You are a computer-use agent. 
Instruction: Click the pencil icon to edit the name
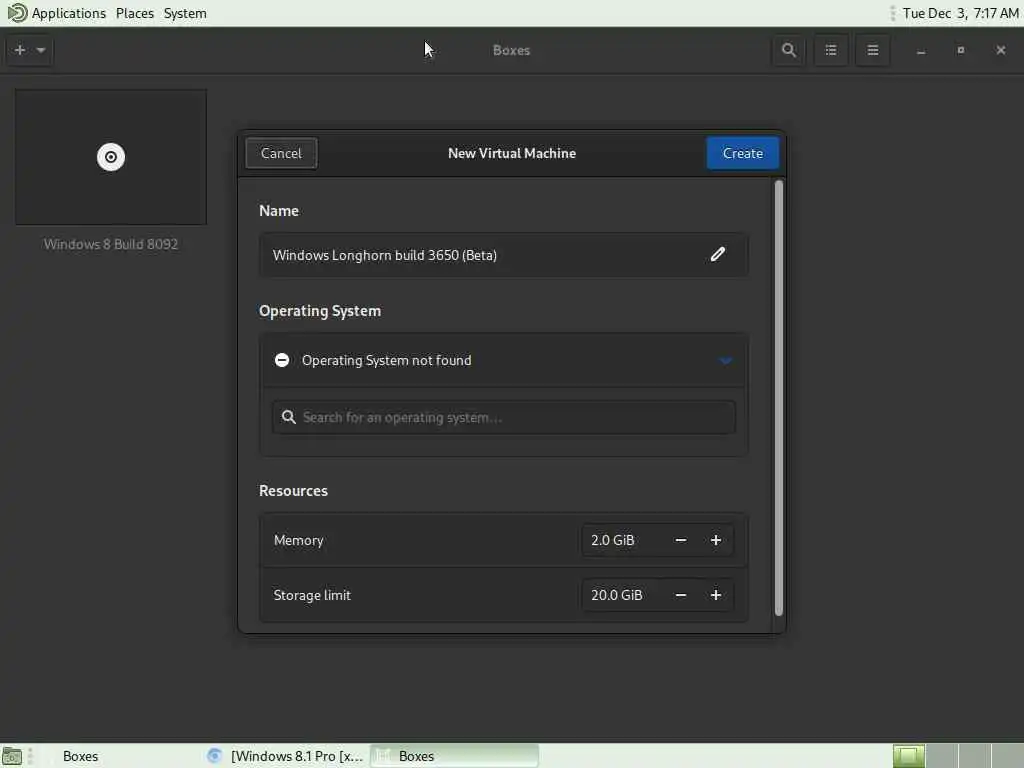[x=718, y=254]
